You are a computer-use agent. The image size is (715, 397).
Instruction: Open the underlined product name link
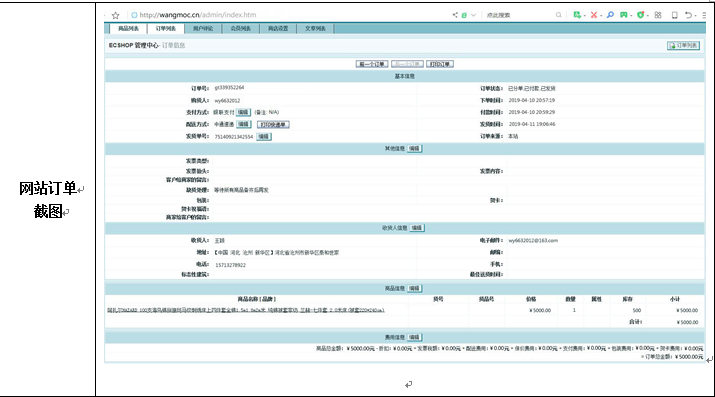pyautogui.click(x=246, y=310)
